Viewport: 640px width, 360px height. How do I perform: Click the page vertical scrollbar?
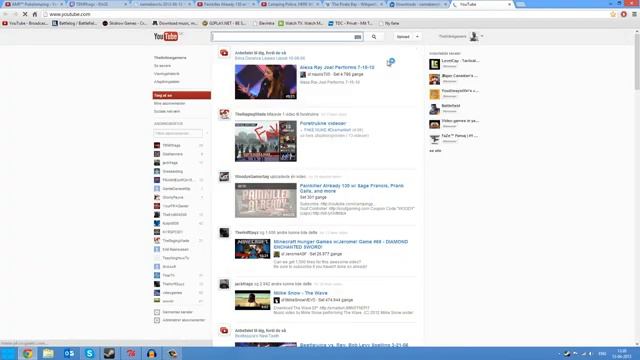(637, 61)
